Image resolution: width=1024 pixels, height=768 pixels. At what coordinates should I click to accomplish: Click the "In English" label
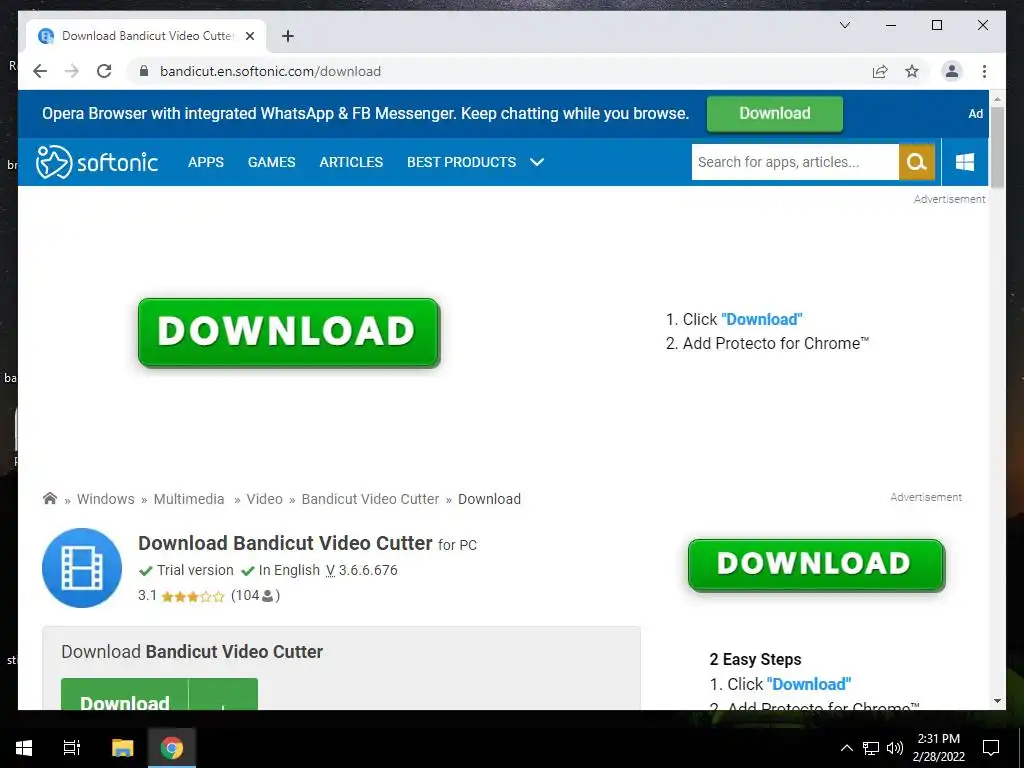(289, 570)
